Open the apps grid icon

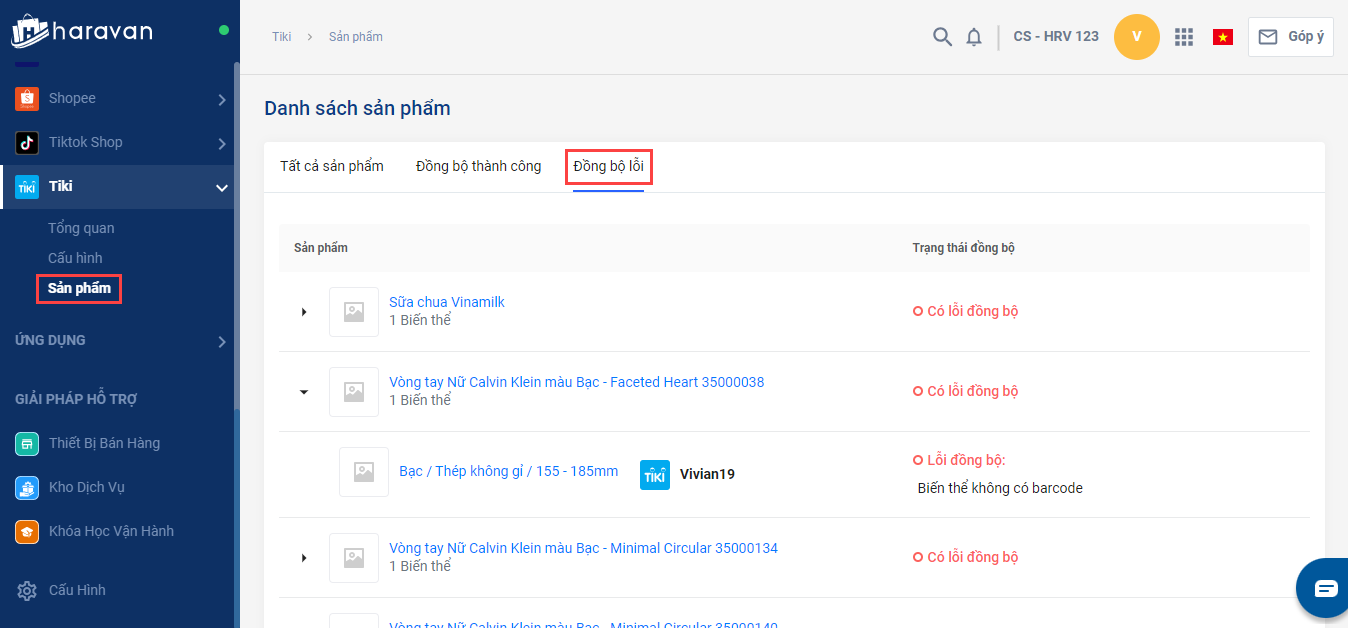(1184, 37)
